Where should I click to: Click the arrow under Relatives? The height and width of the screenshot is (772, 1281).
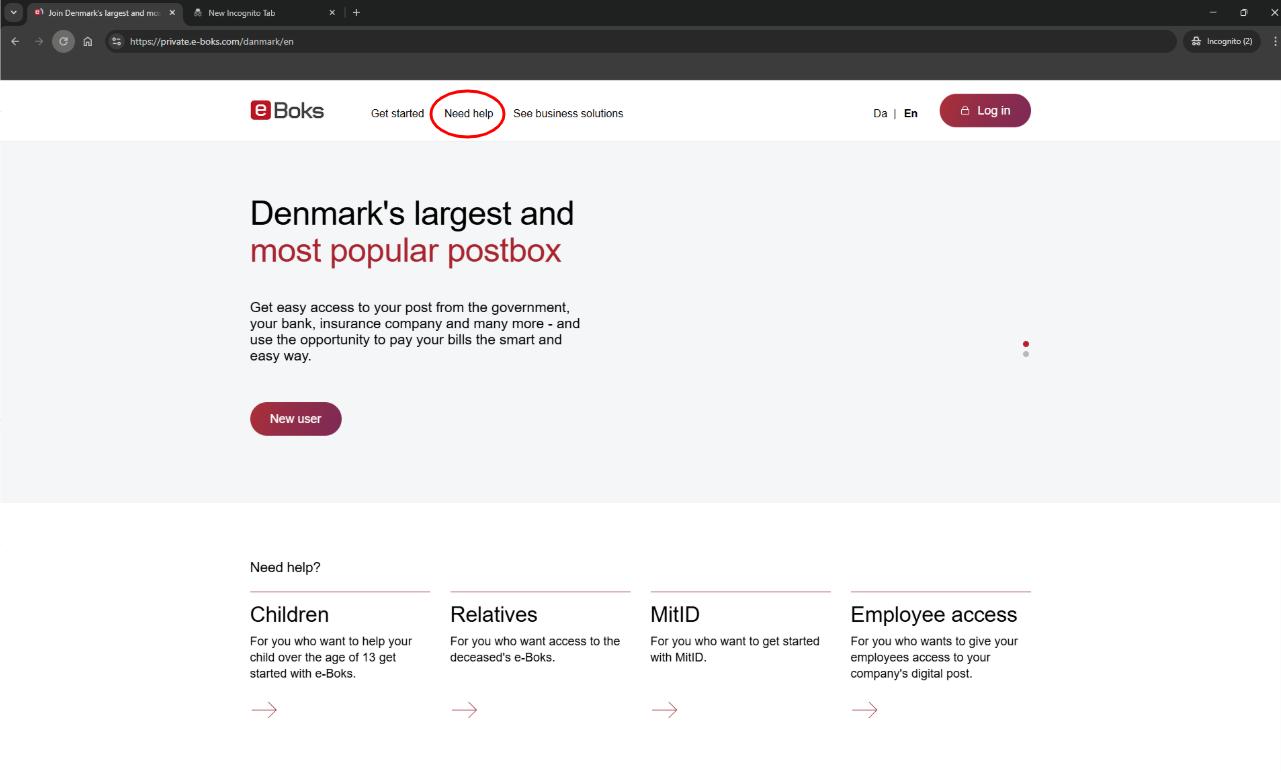click(x=464, y=710)
